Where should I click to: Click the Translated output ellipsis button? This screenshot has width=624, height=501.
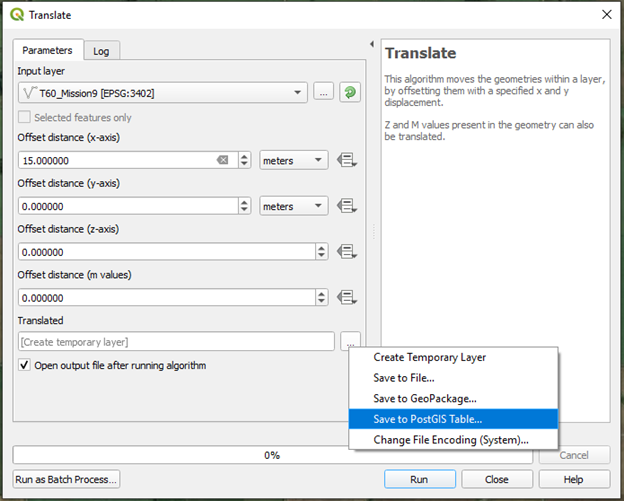click(350, 340)
